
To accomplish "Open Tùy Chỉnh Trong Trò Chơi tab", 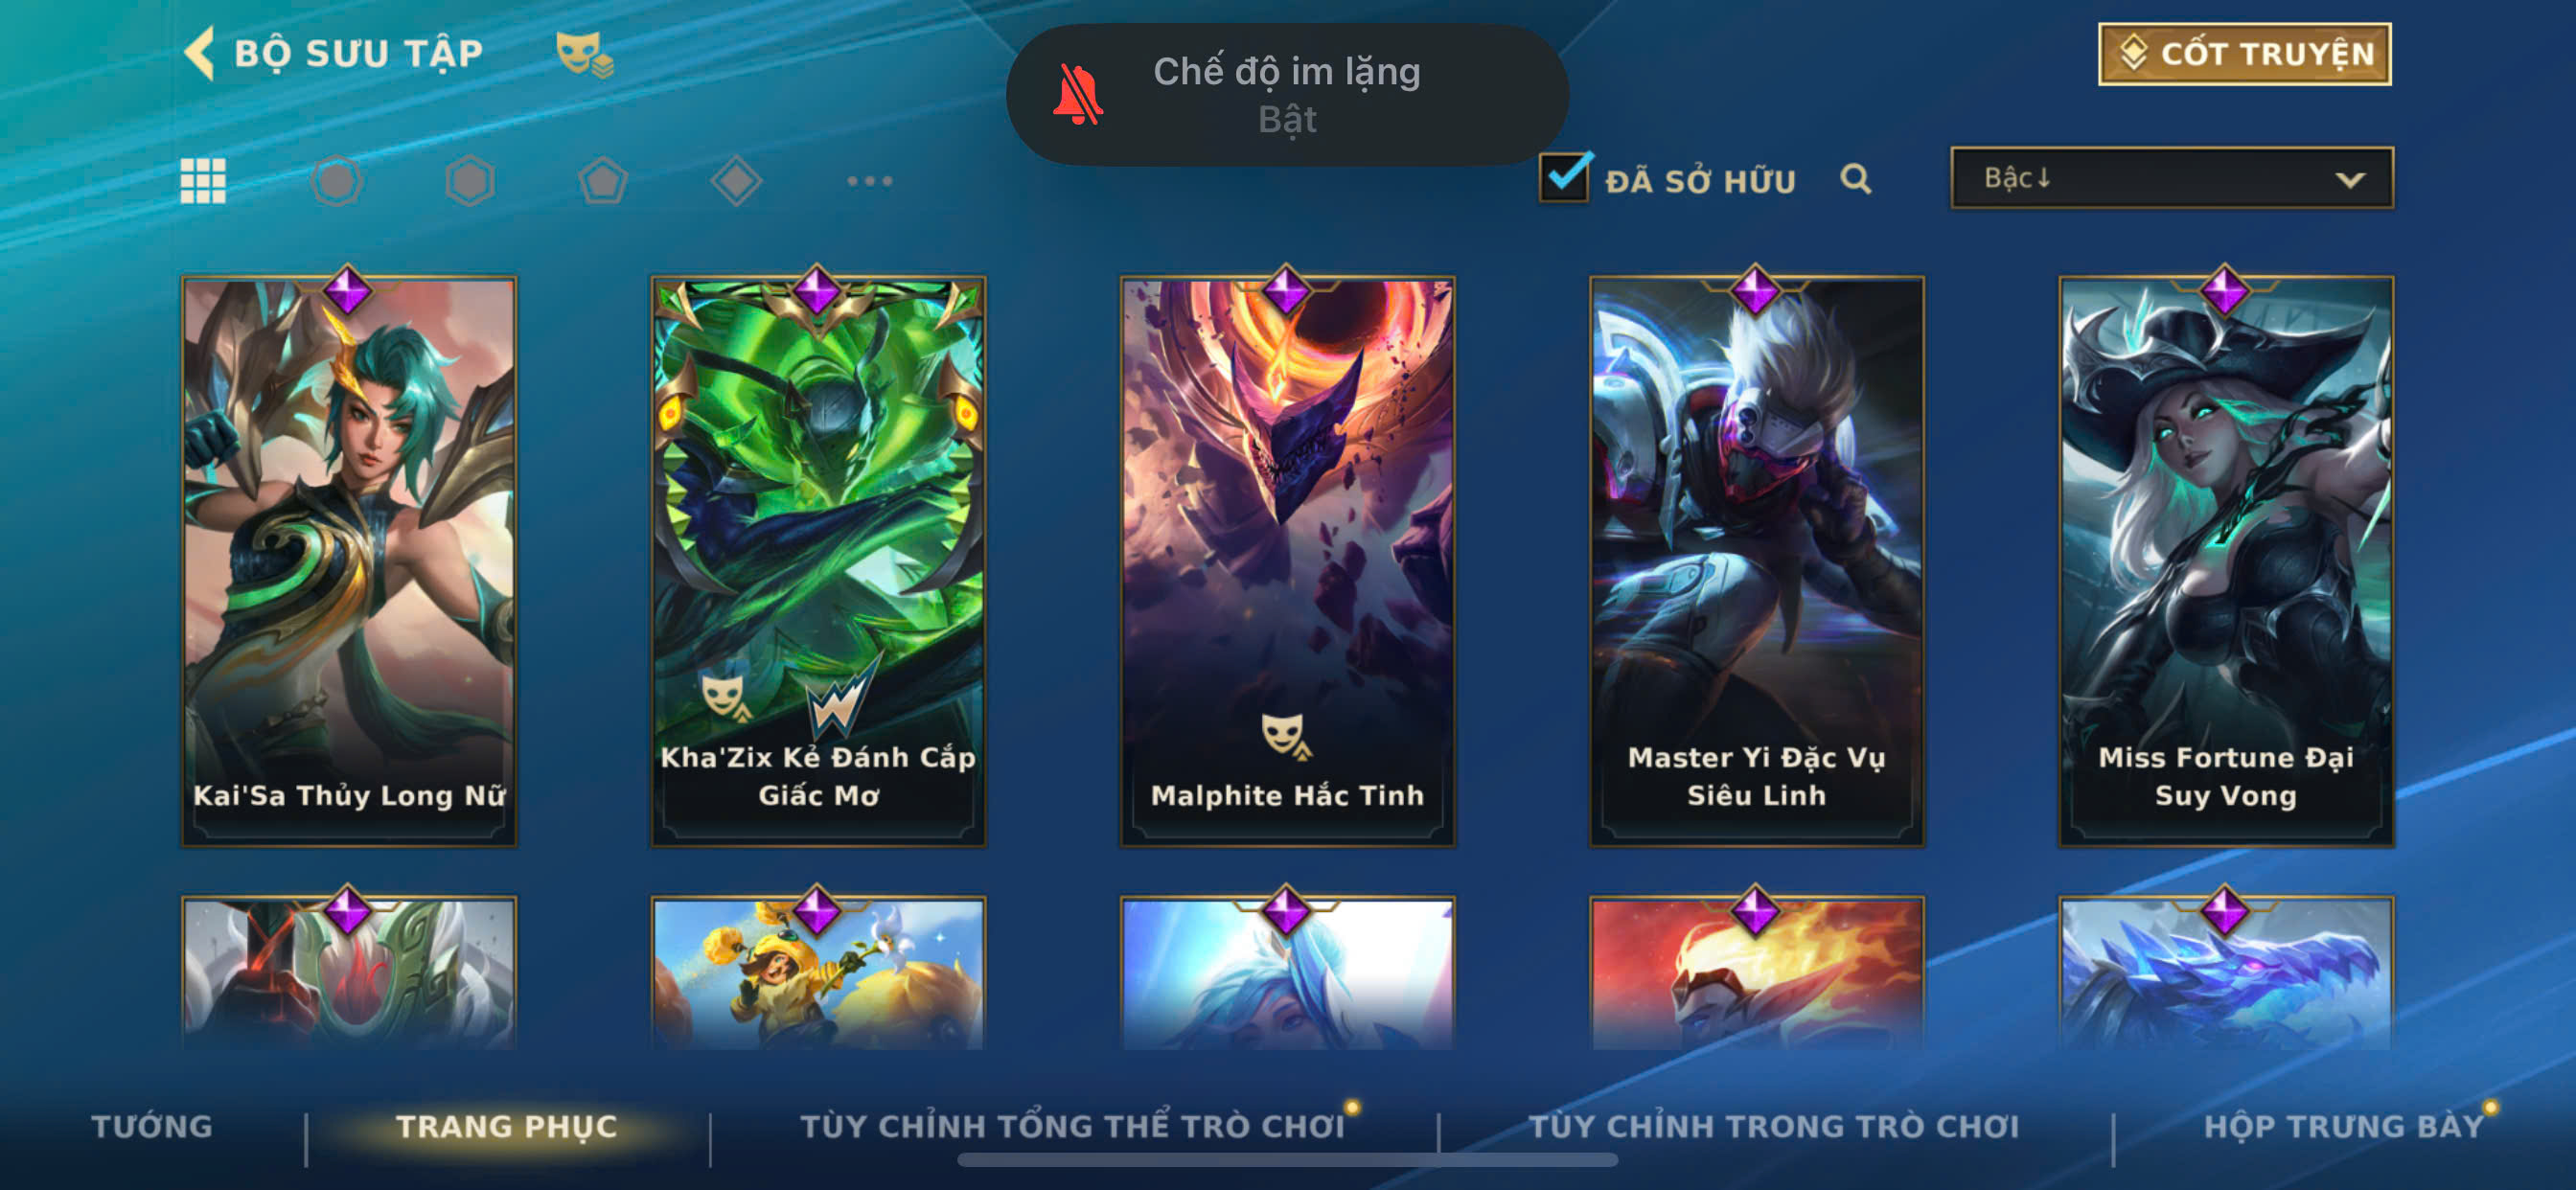I will [1774, 1126].
